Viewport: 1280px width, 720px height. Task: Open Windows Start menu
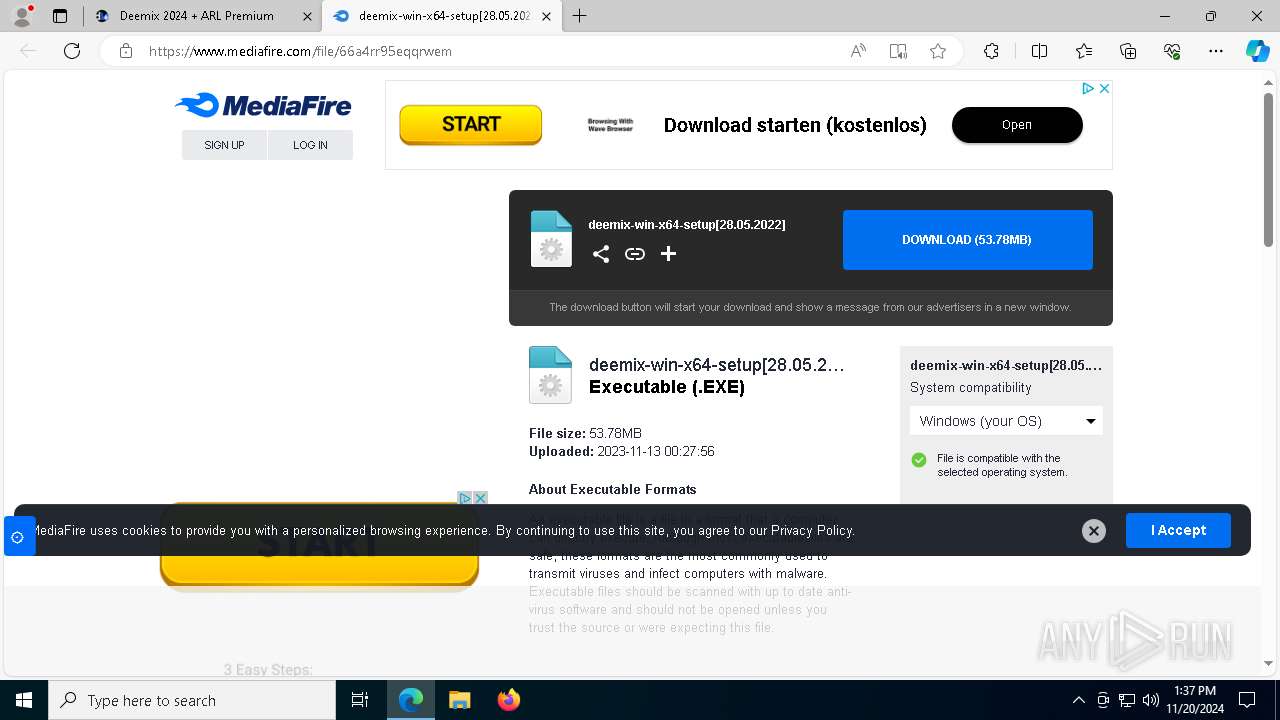[24, 700]
